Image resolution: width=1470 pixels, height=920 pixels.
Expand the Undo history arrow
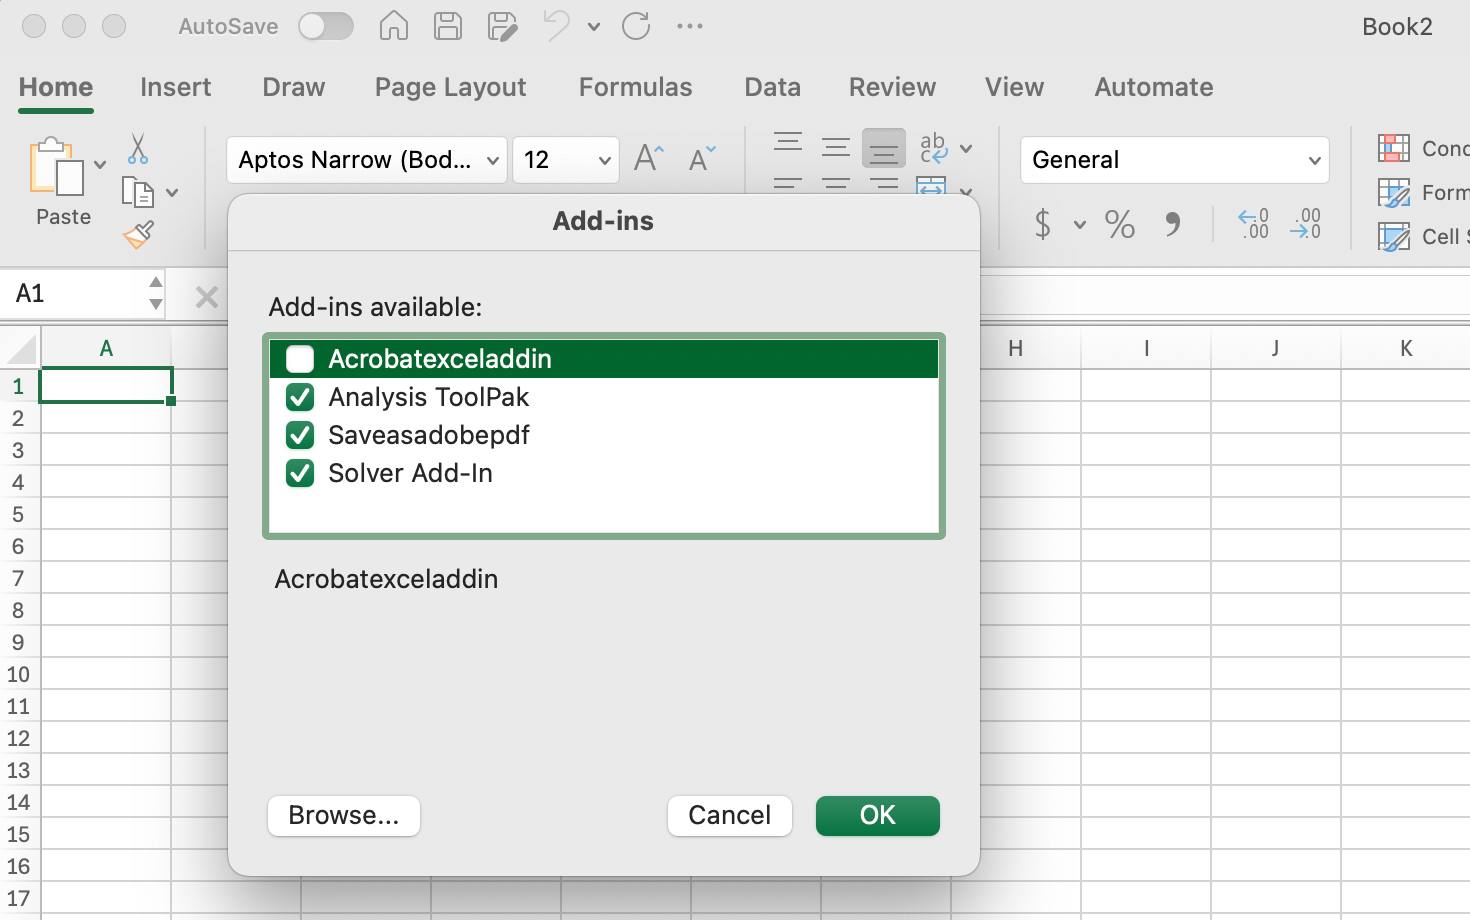tap(594, 27)
